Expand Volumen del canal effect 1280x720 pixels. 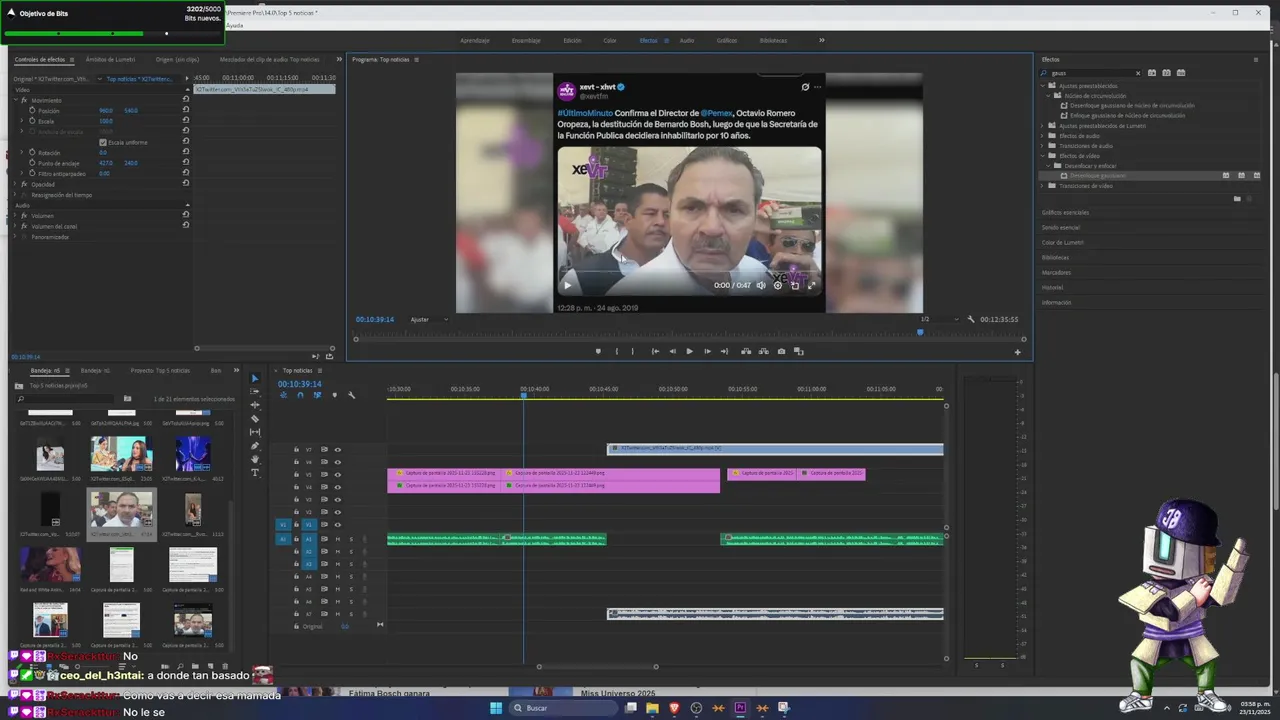tap(16, 226)
